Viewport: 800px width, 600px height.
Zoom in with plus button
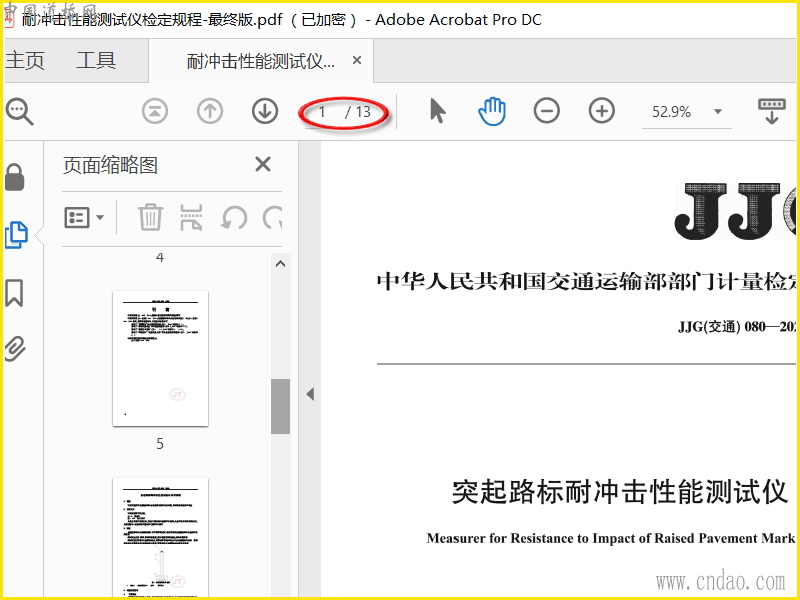pyautogui.click(x=602, y=111)
